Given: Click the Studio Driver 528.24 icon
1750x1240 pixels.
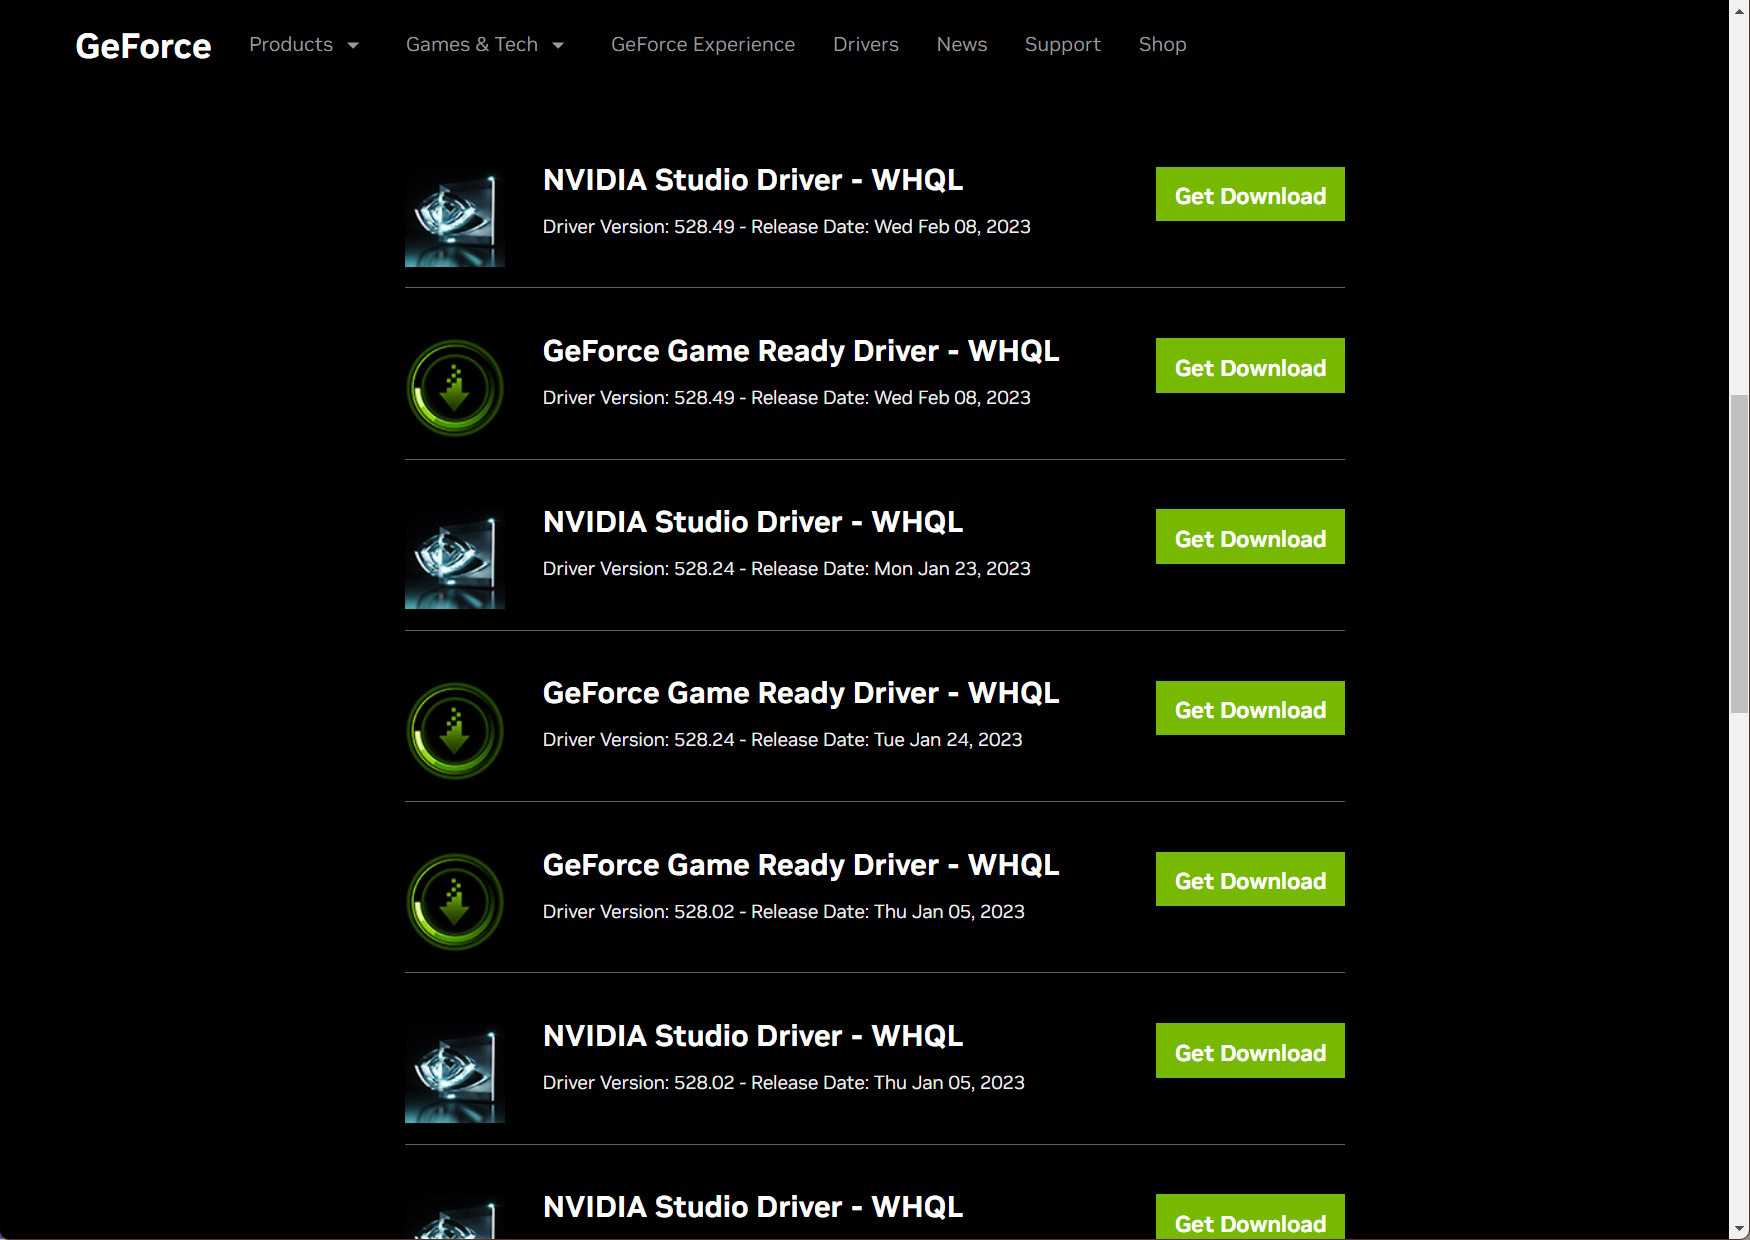Looking at the screenshot, I should click(454, 559).
